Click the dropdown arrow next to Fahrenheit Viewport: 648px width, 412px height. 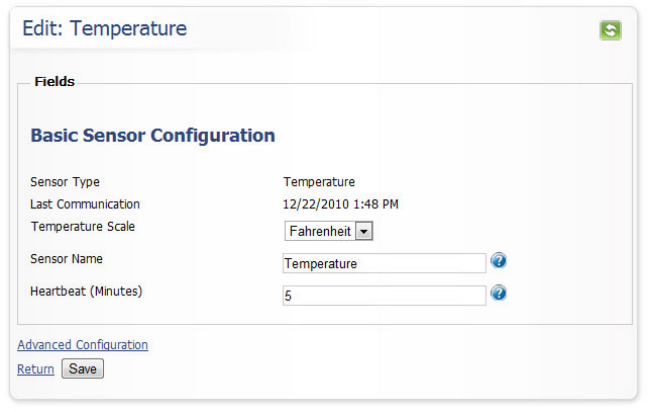pos(364,231)
